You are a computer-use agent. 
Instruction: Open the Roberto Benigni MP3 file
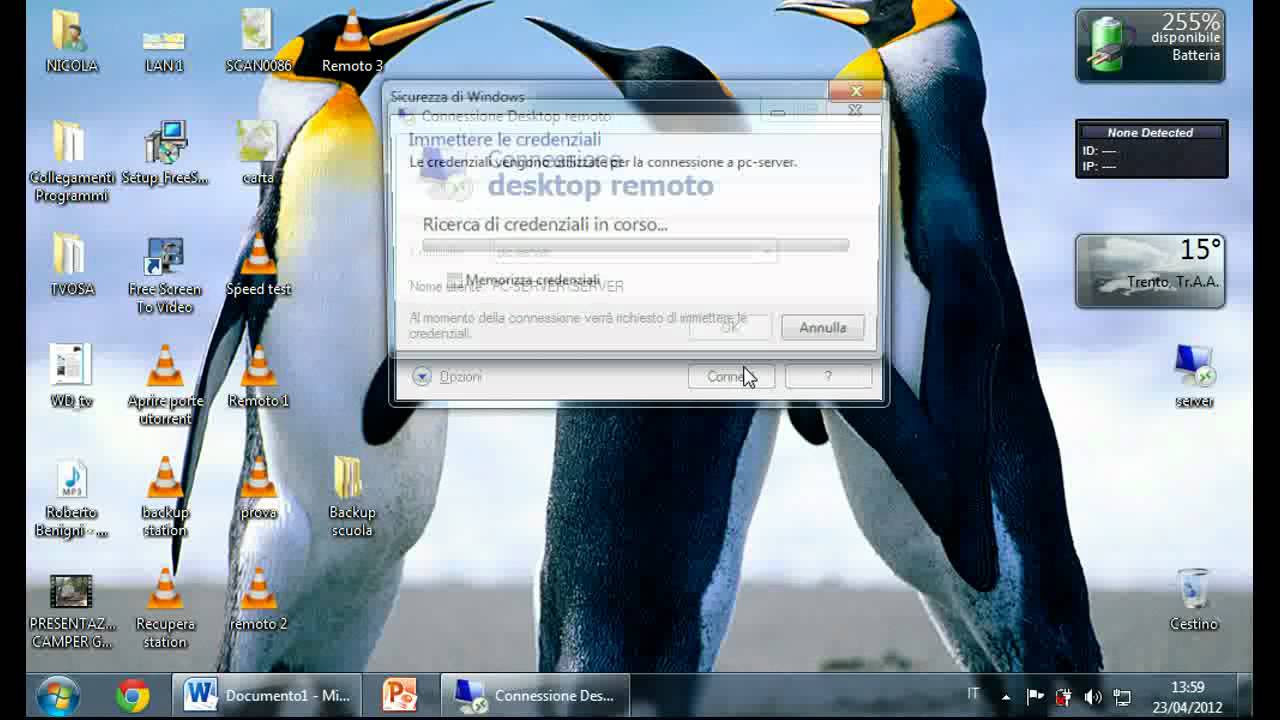(71, 498)
